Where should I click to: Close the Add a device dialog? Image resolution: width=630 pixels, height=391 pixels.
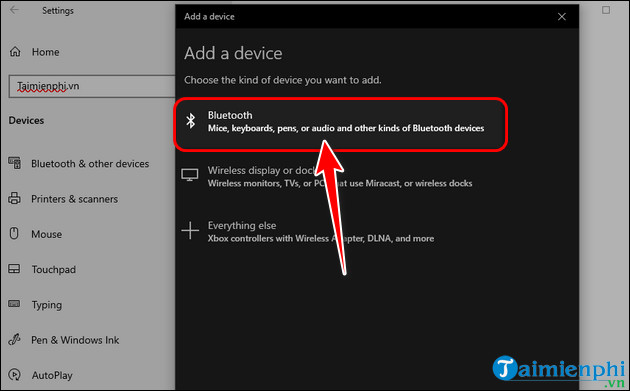[562, 16]
